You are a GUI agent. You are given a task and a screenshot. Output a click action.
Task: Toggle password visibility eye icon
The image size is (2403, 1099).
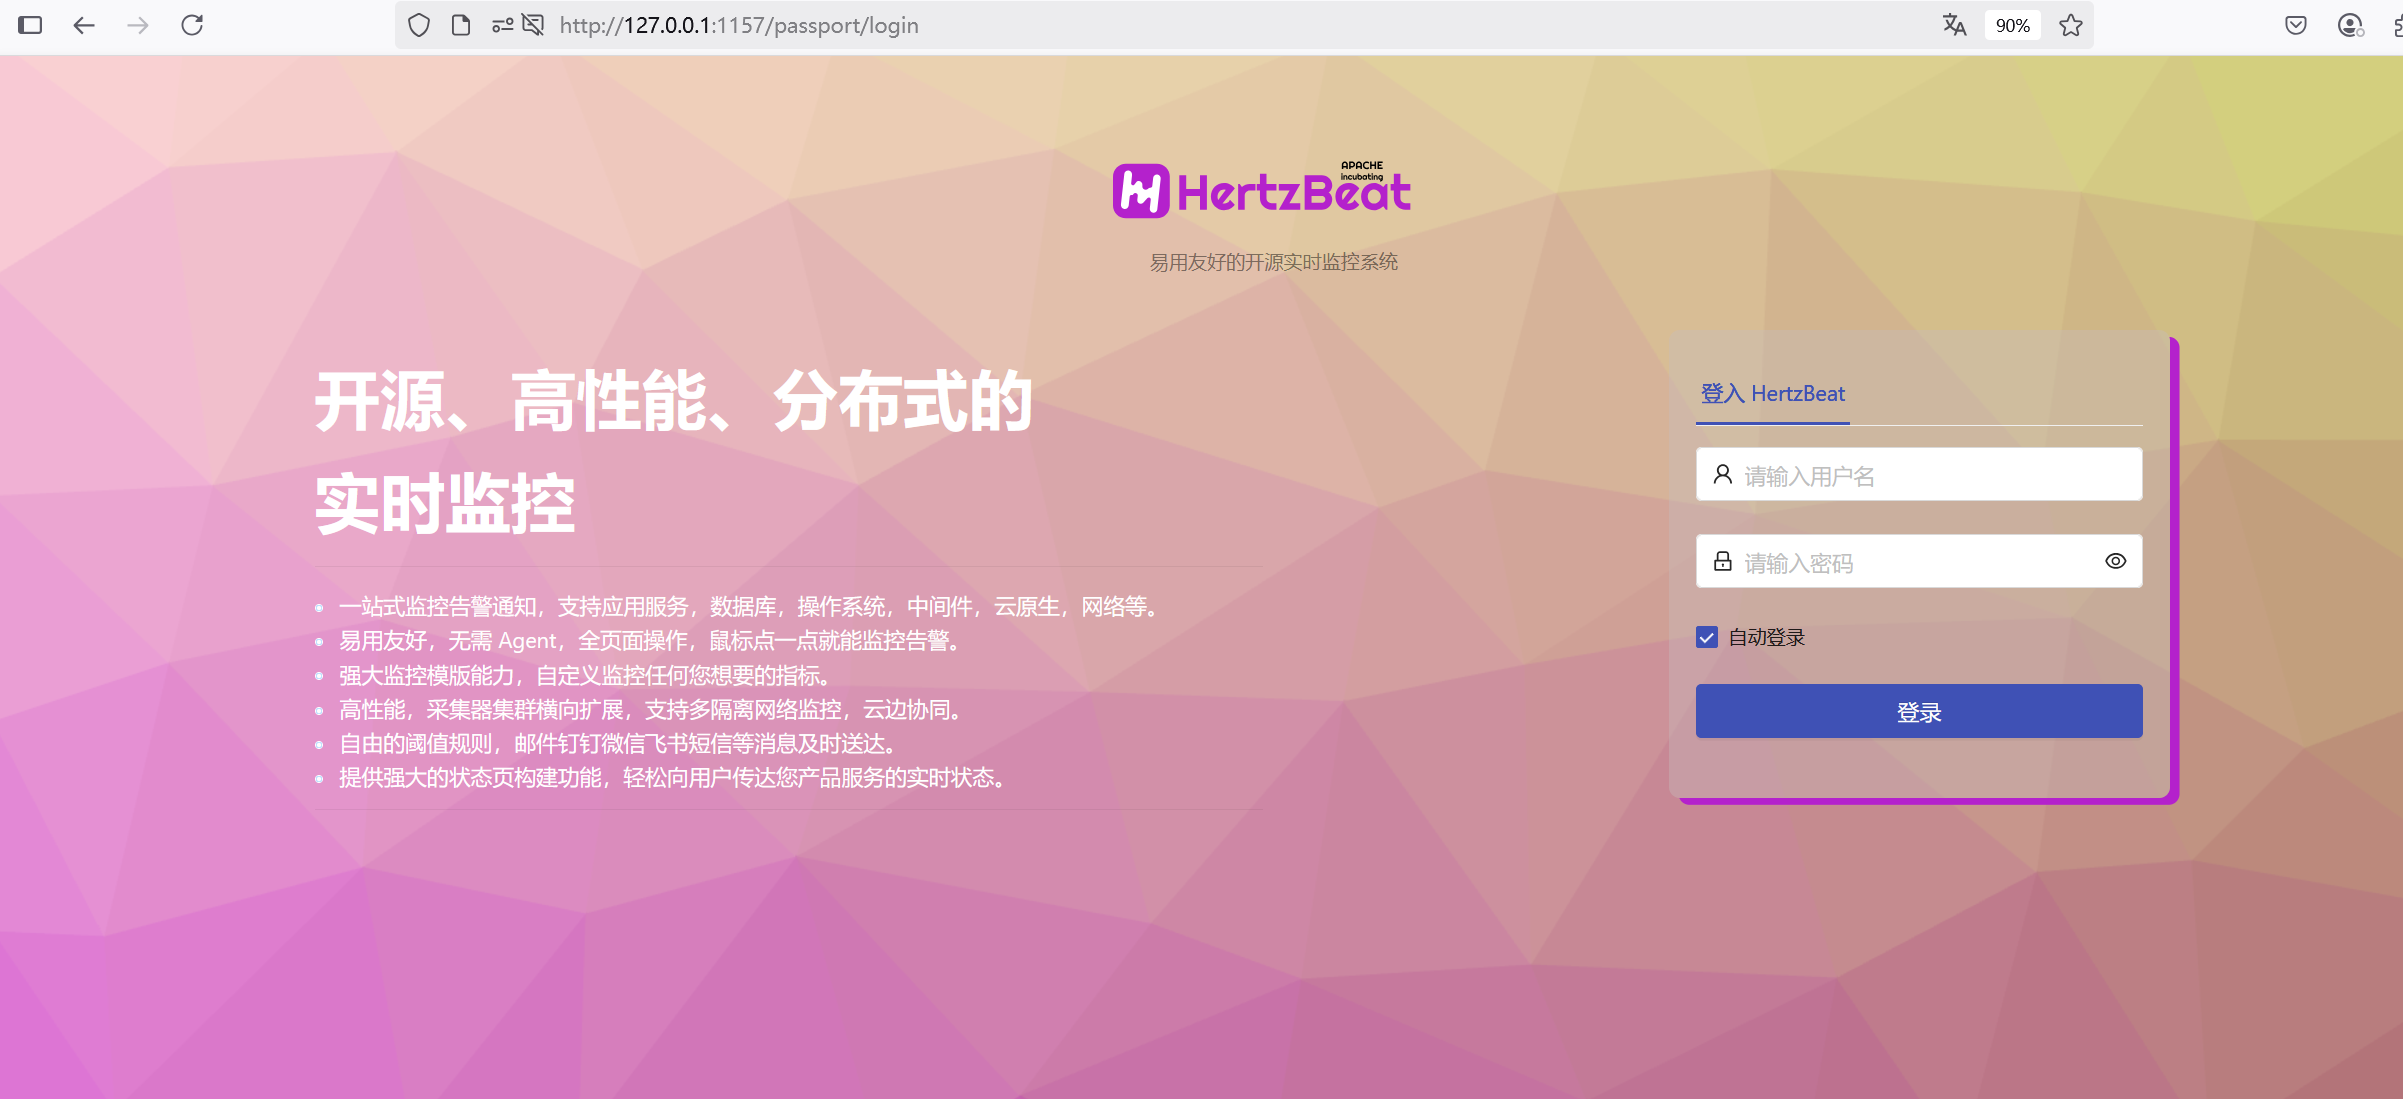coord(2115,562)
